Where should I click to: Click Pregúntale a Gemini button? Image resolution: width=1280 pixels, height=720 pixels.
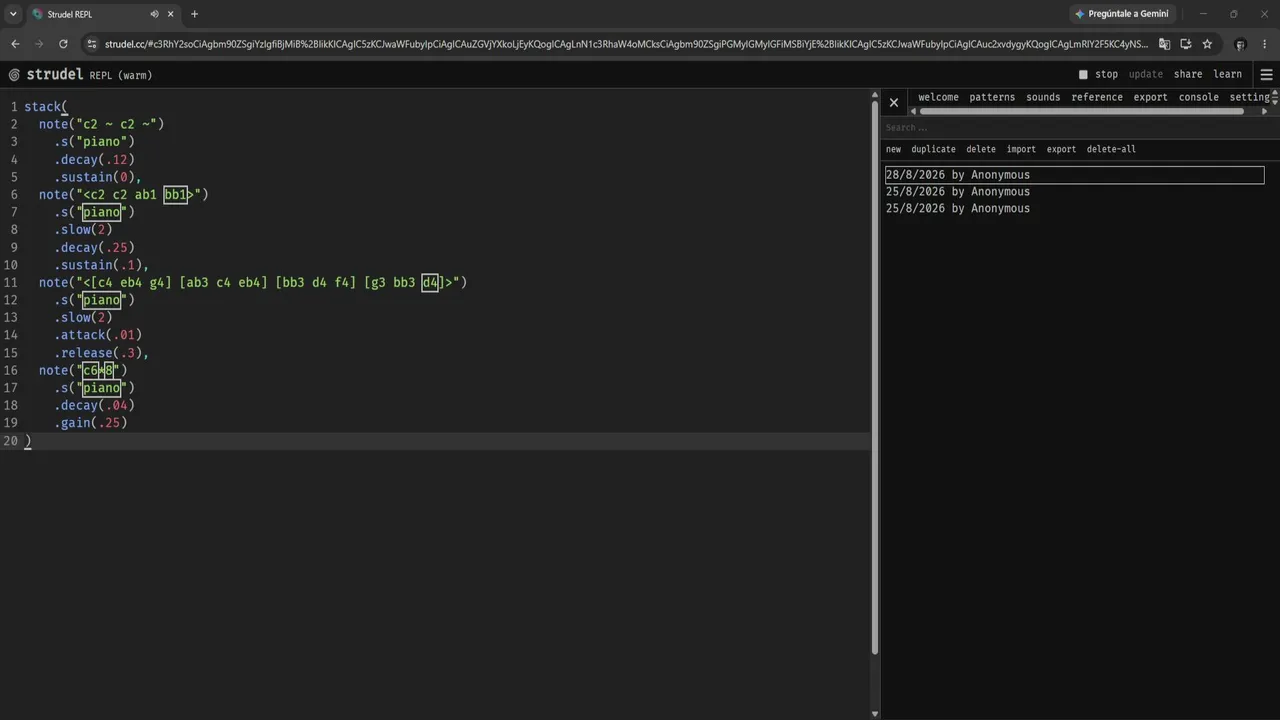(1121, 14)
